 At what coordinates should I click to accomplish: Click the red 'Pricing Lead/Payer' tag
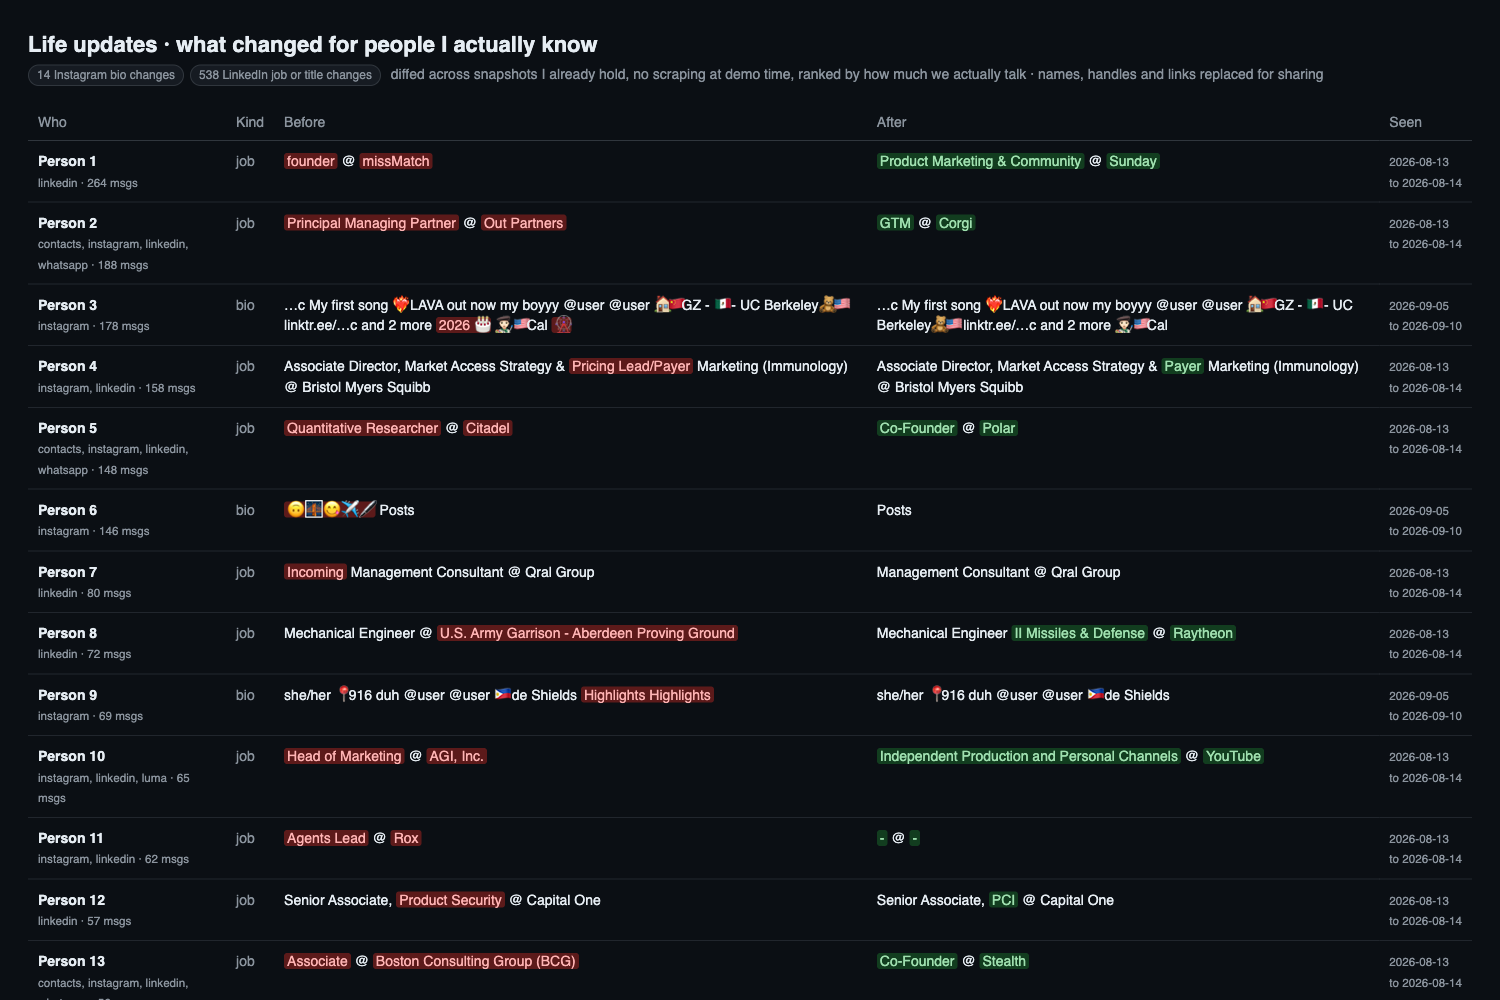(631, 366)
